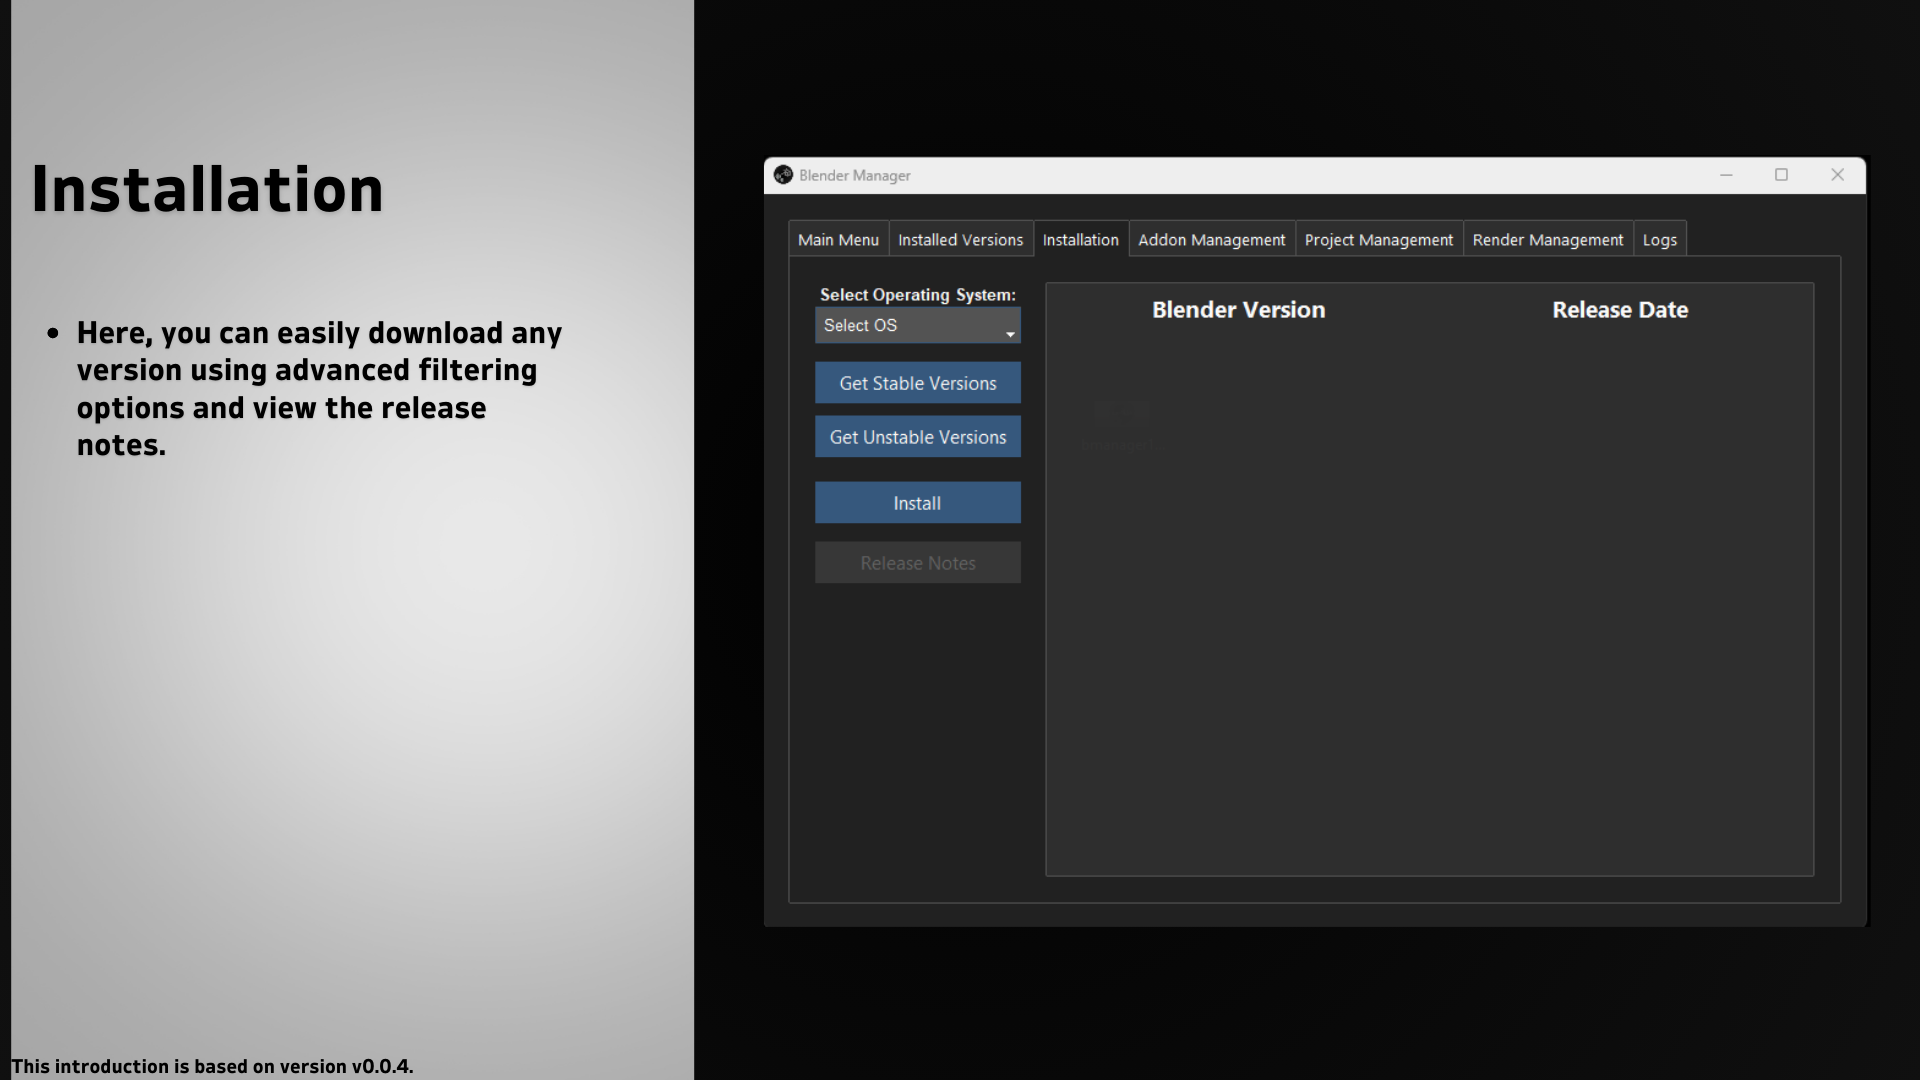1920x1080 pixels.
Task: Switch to the Main Menu tab
Action: pyautogui.click(x=838, y=240)
